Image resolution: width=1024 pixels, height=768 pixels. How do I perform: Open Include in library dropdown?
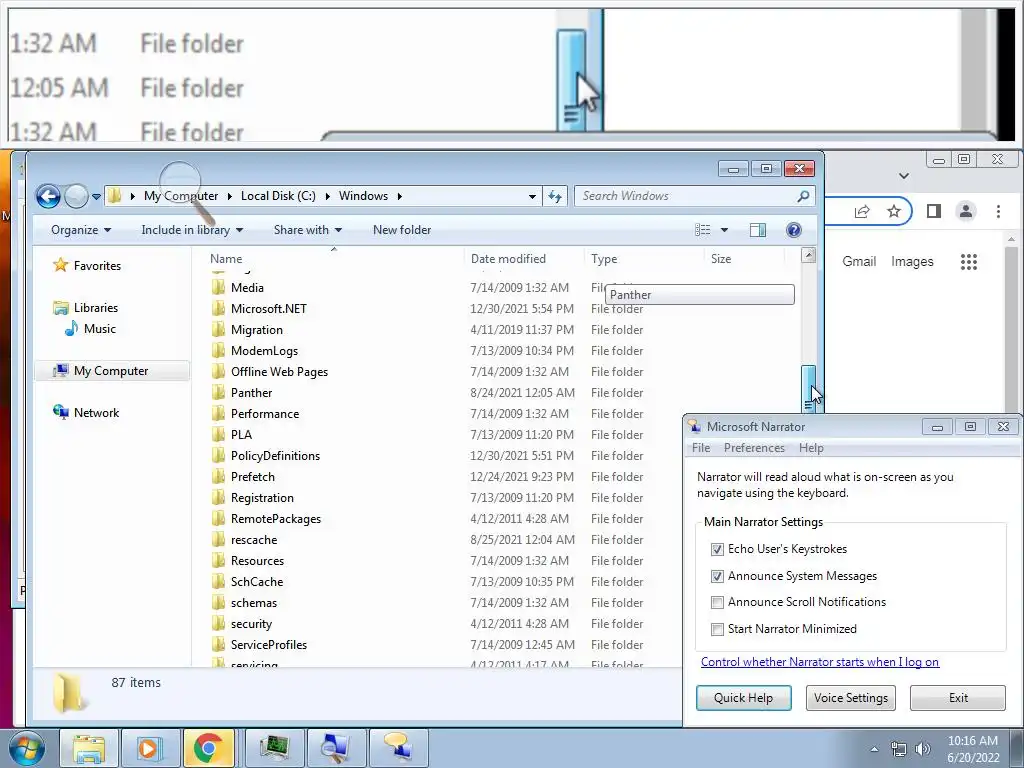[x=192, y=230]
